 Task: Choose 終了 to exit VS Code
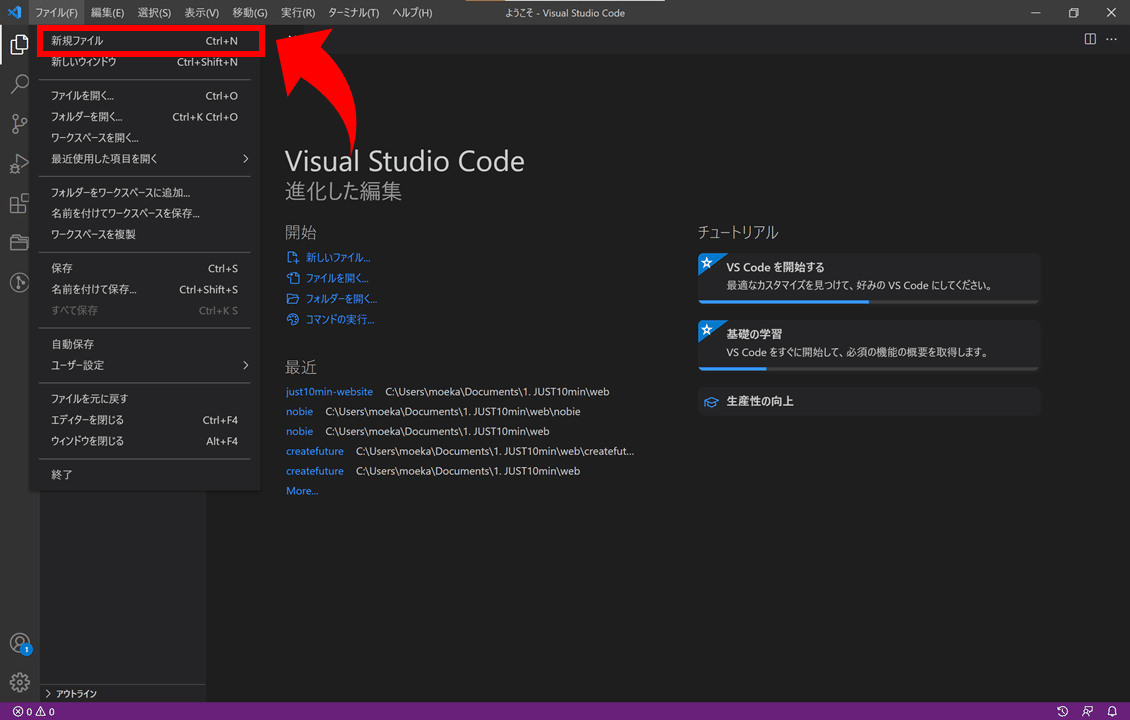point(144,475)
